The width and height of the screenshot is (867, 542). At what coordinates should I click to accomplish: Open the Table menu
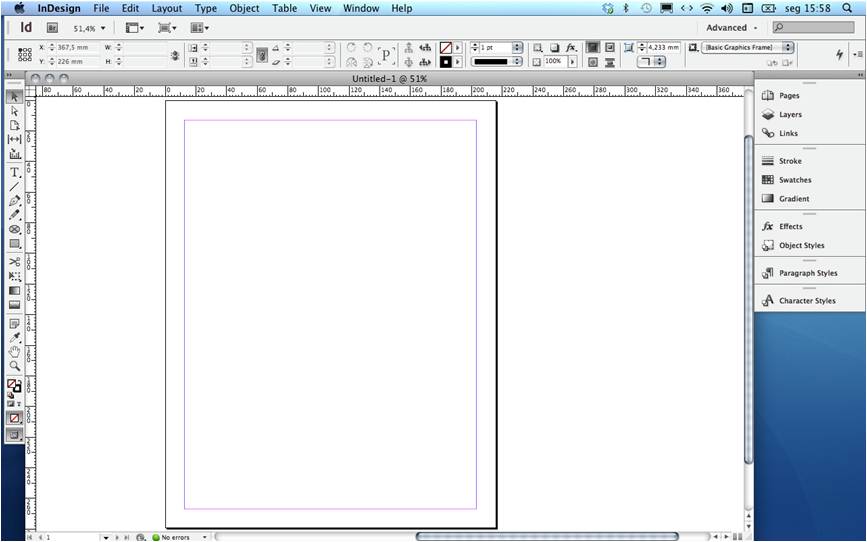284,8
